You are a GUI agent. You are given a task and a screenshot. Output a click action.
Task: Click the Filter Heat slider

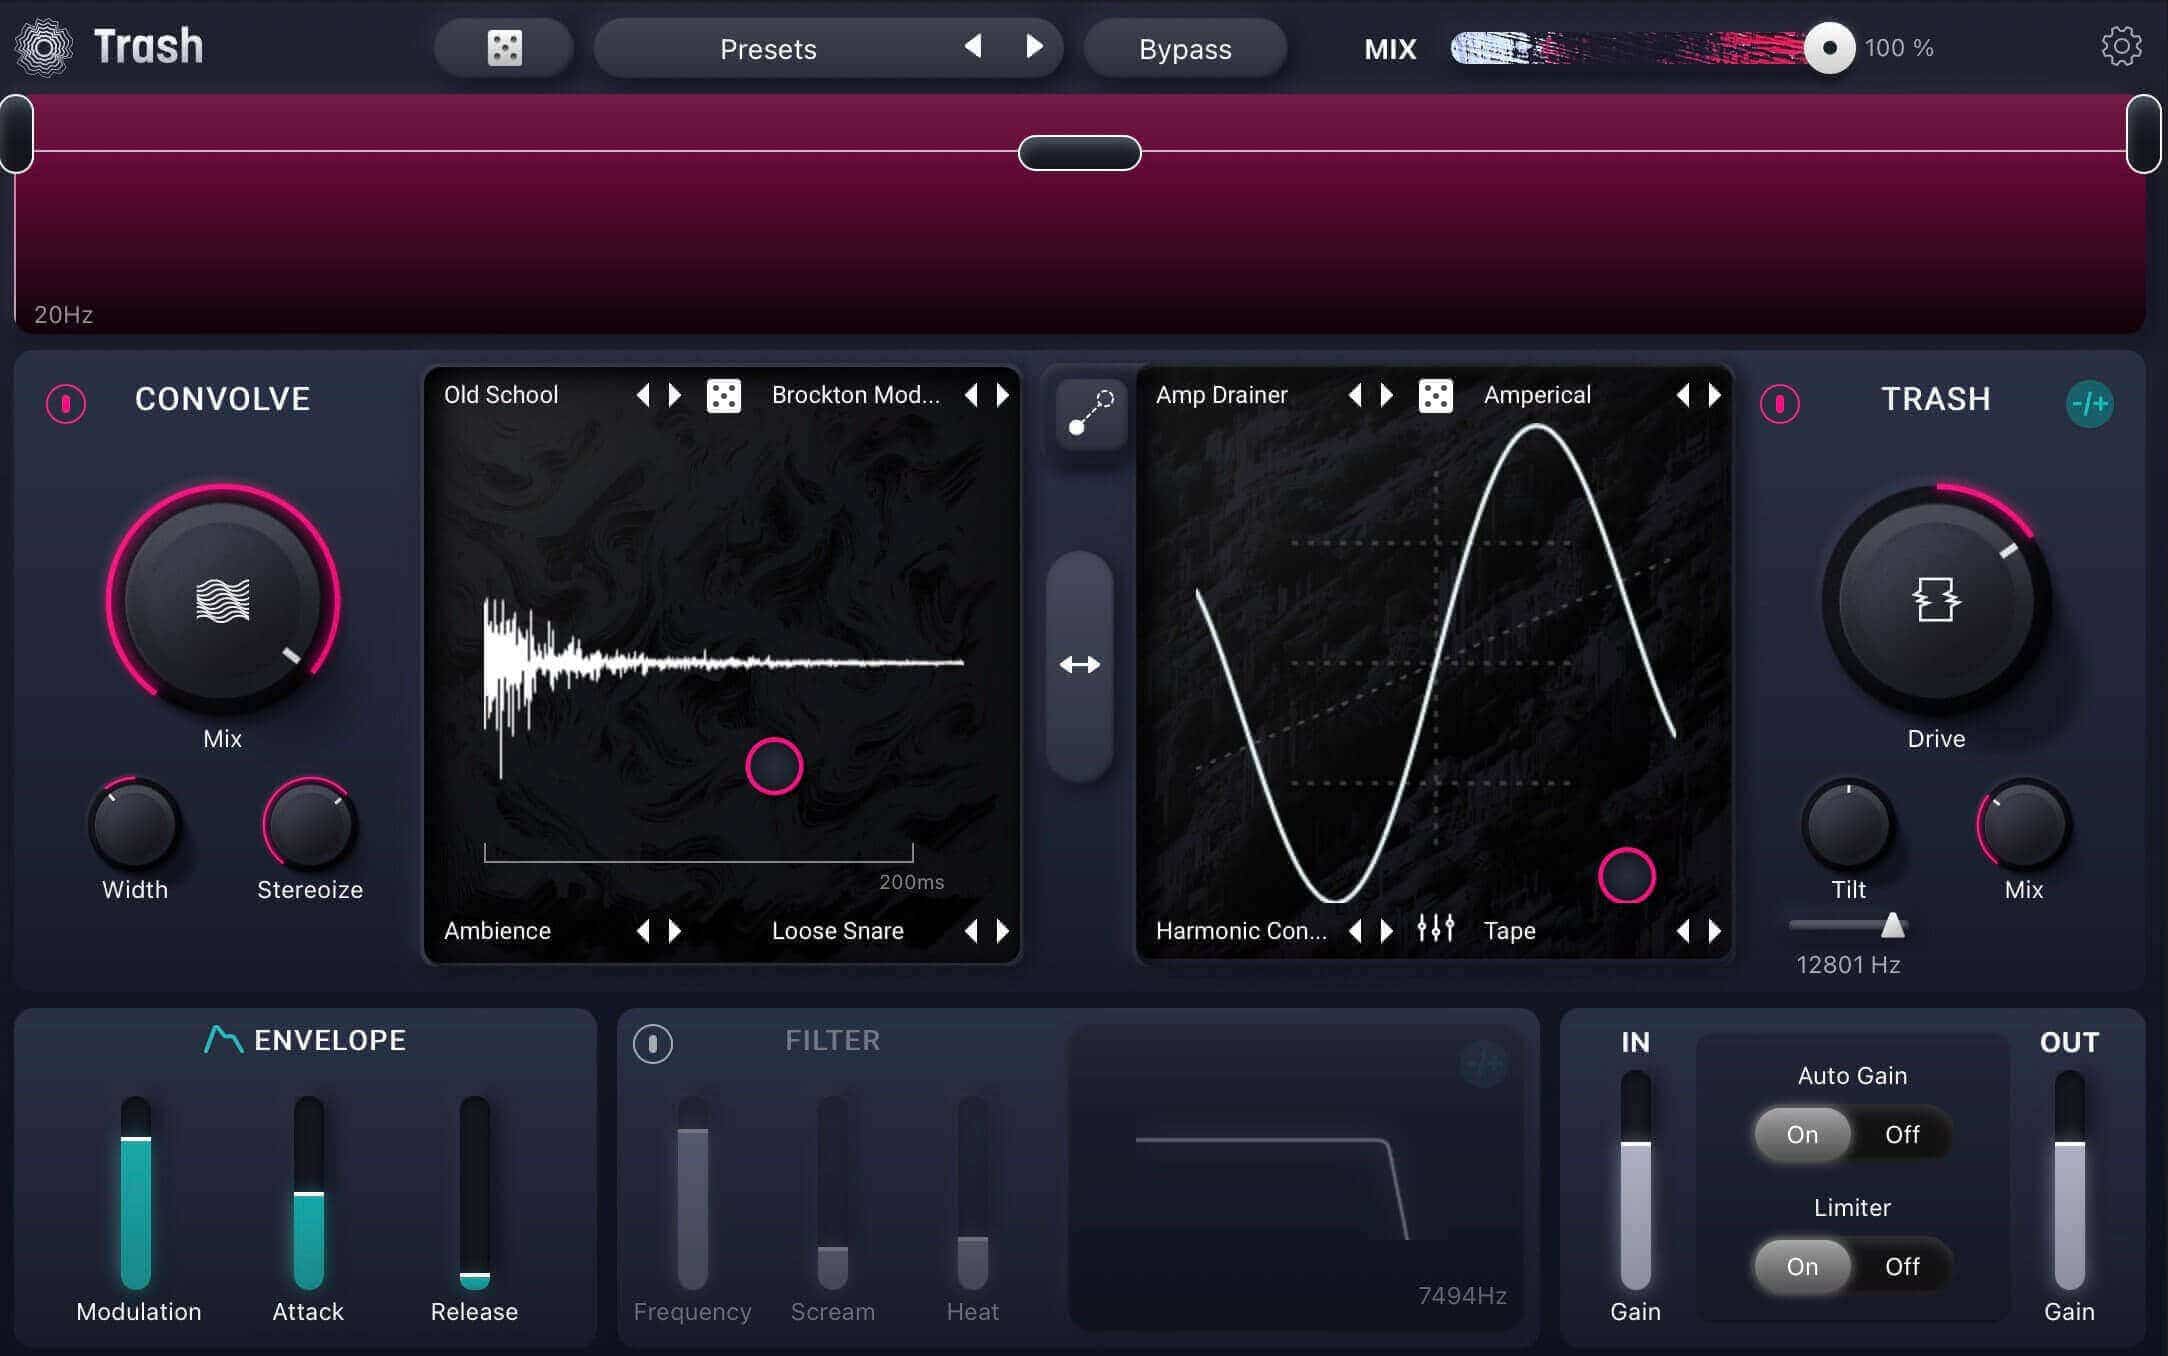click(x=972, y=1193)
